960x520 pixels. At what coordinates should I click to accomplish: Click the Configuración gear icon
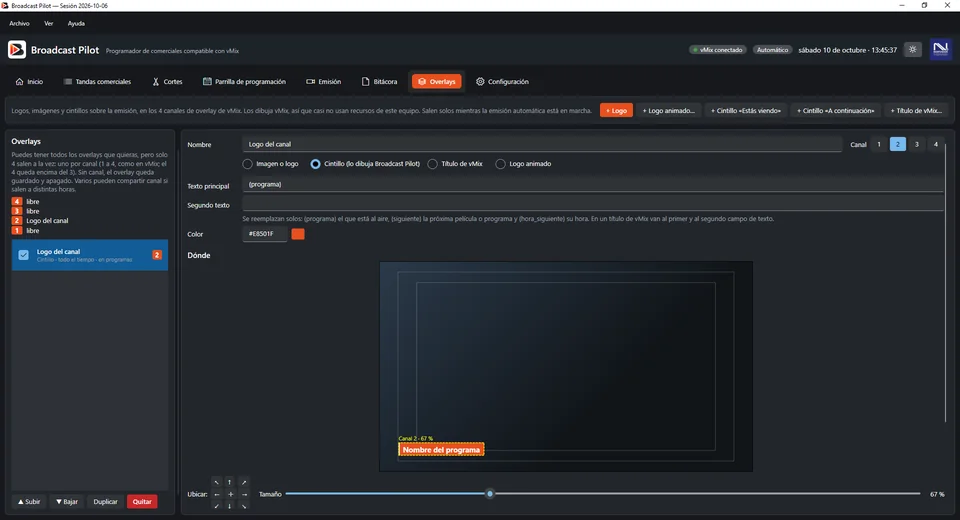point(480,81)
